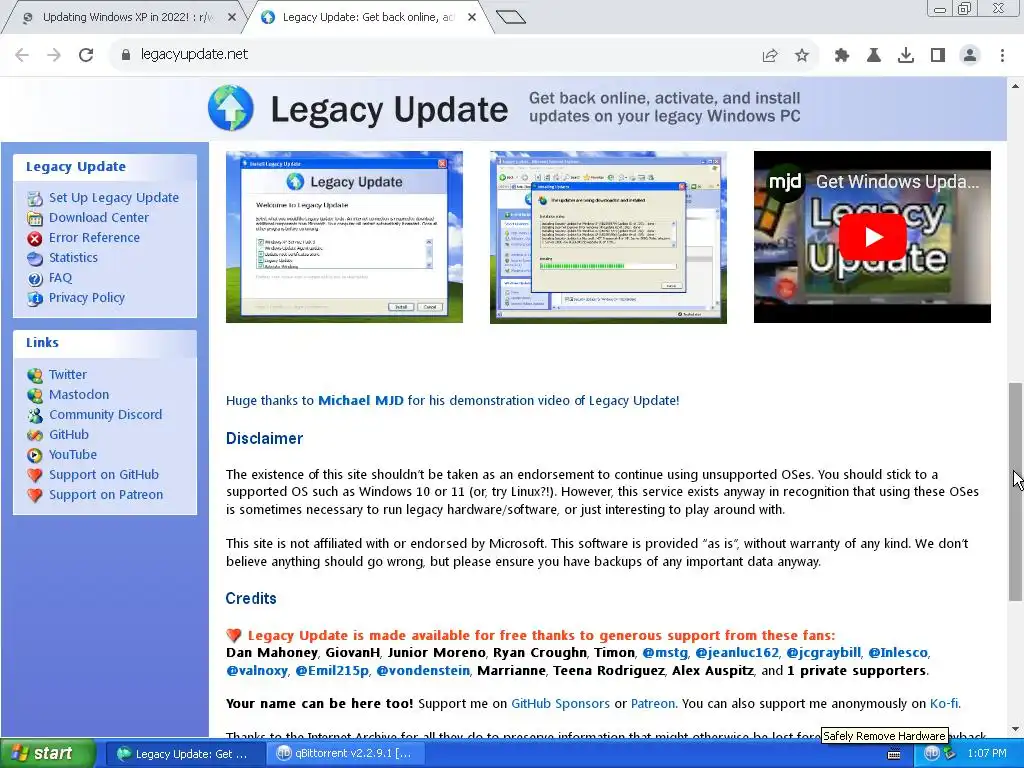The height and width of the screenshot is (768, 1024).
Task: Click the GitHub link icon
Action: 35,436
